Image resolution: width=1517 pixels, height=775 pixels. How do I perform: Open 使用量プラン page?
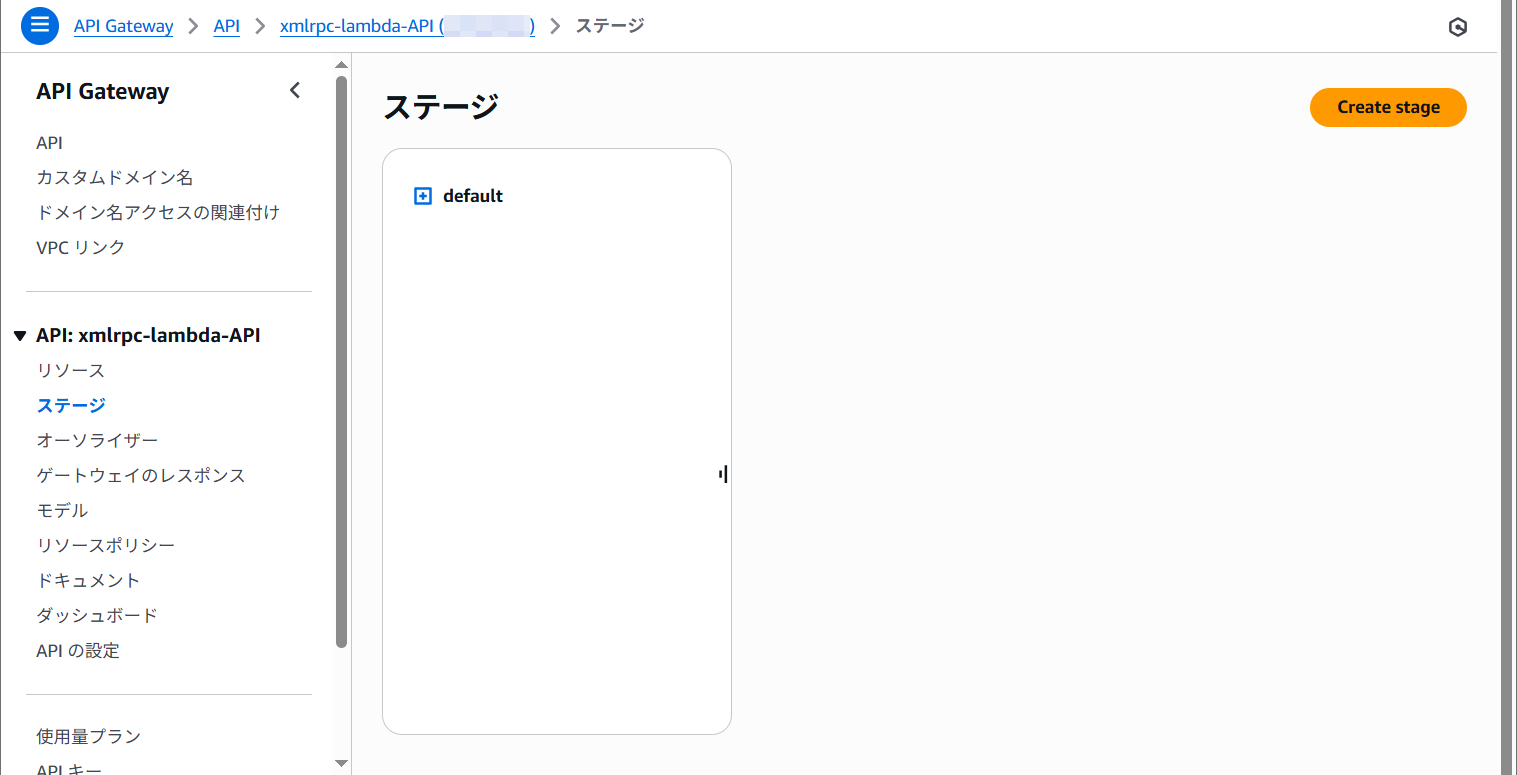click(x=88, y=737)
